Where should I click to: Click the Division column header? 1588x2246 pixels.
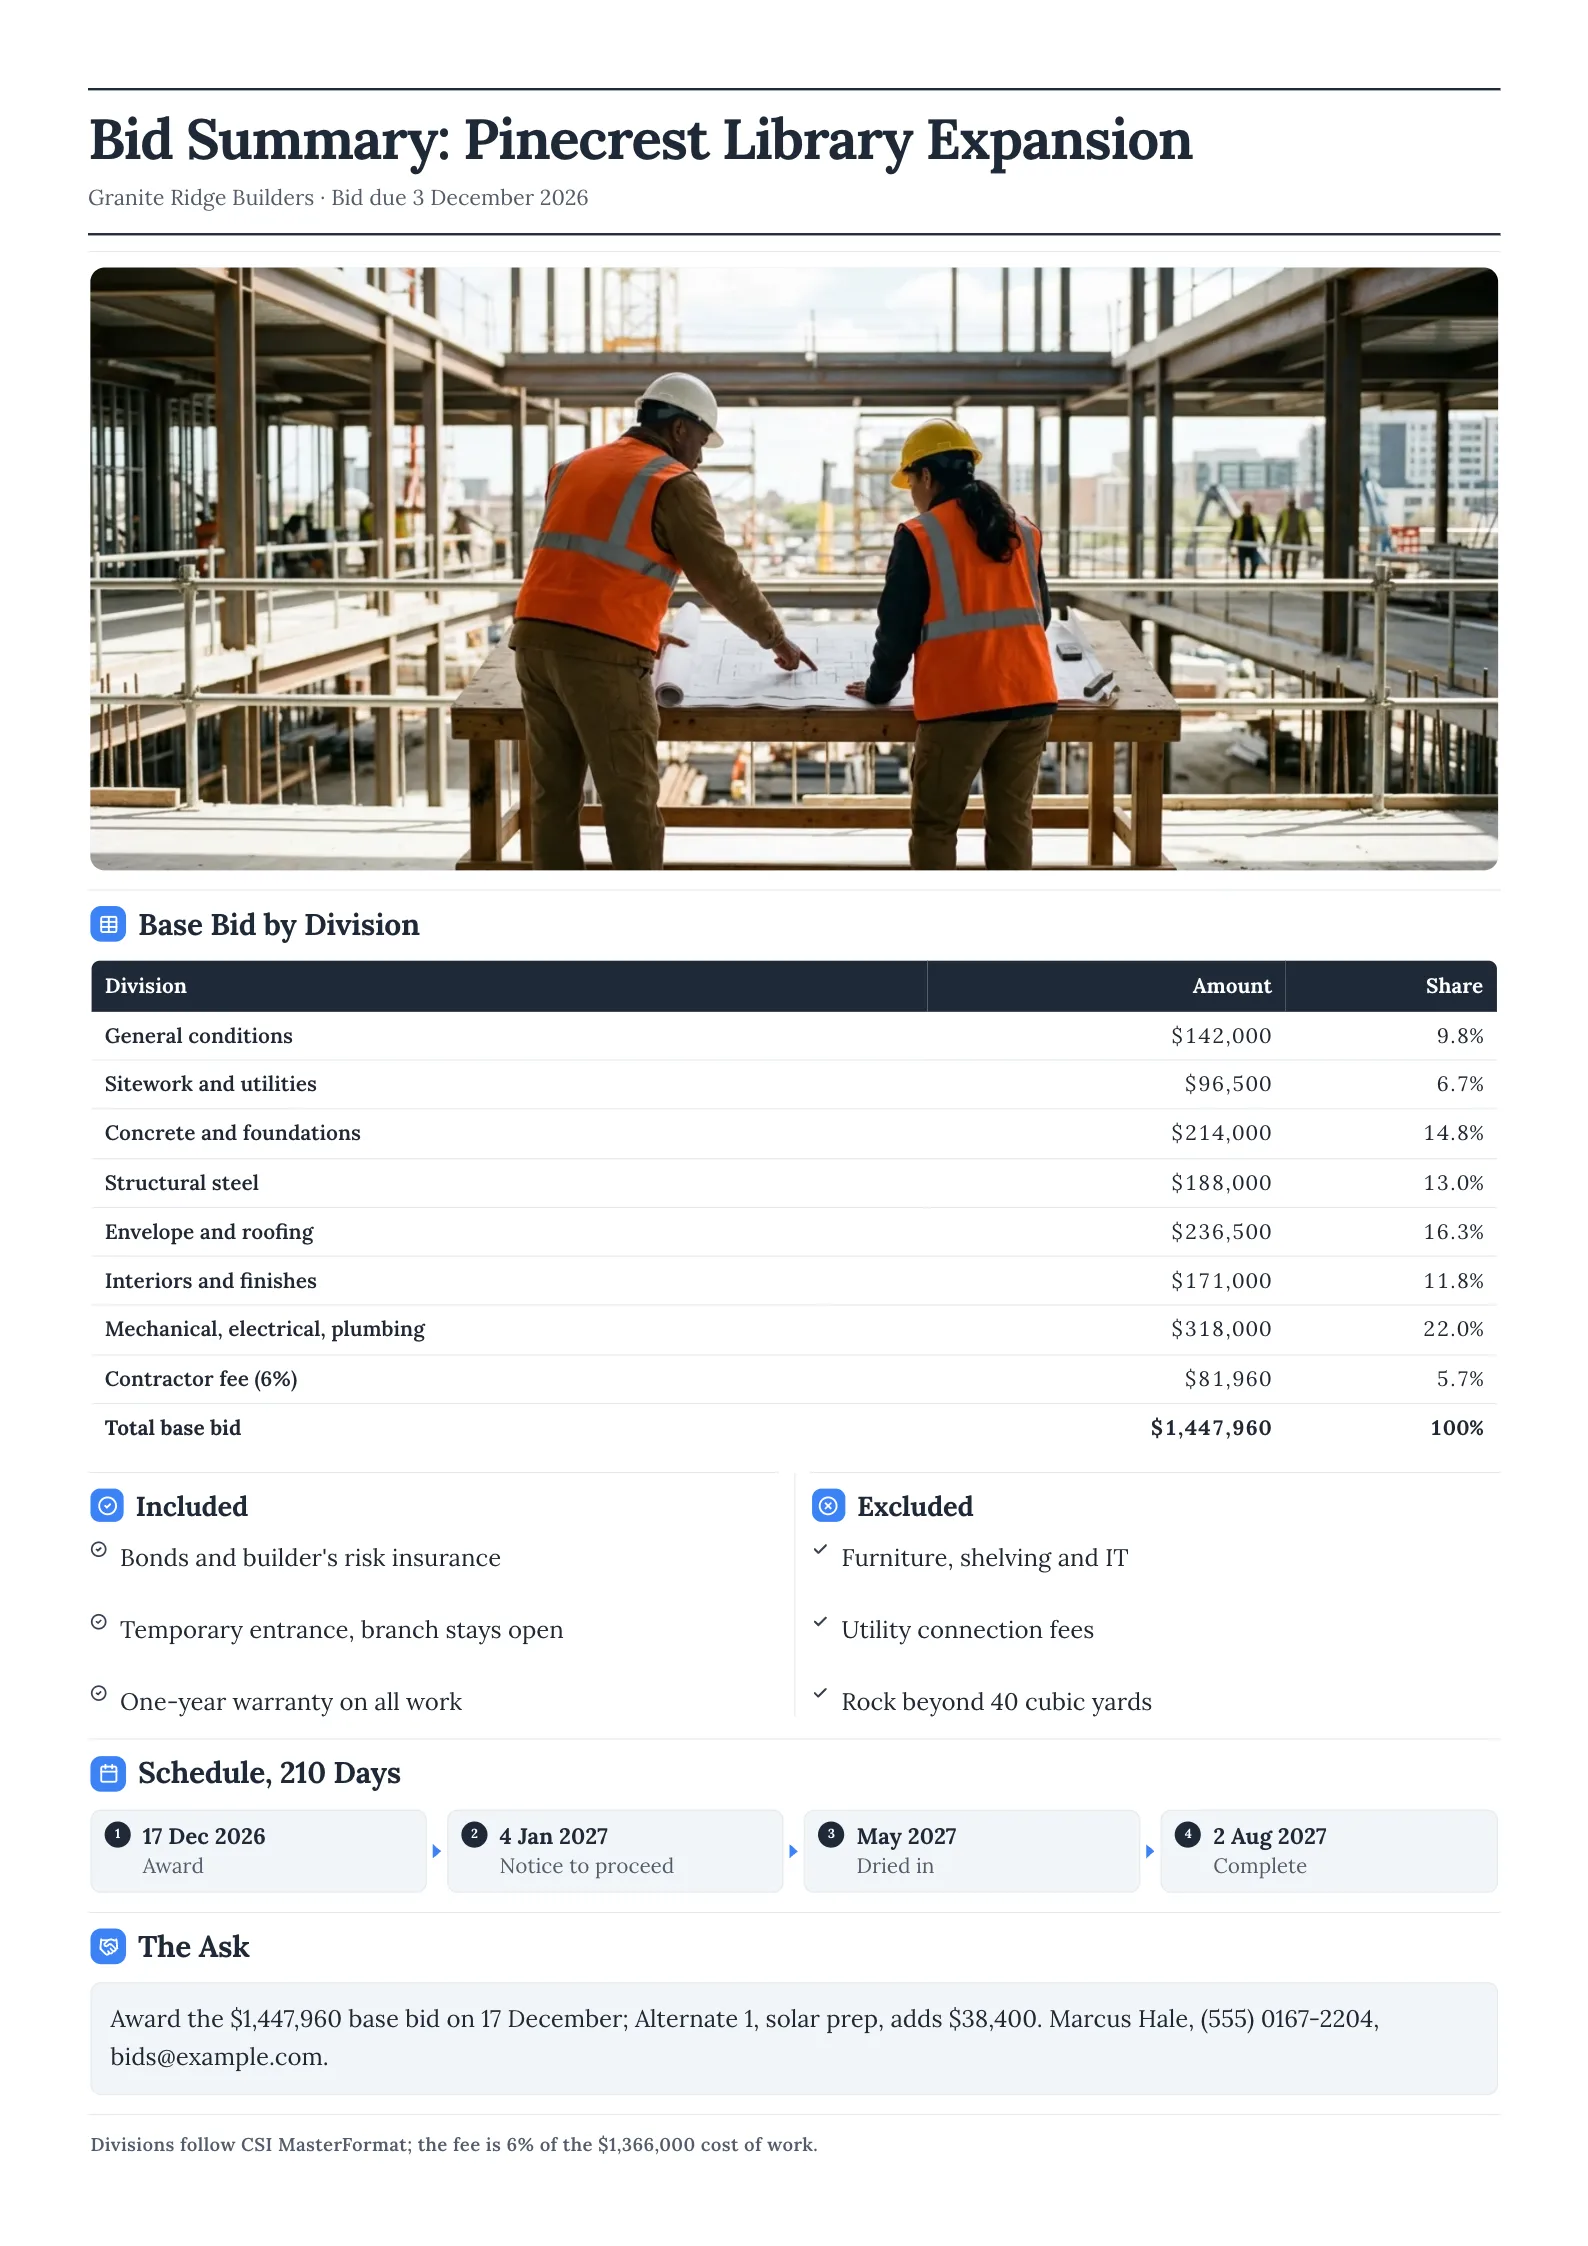click(146, 986)
